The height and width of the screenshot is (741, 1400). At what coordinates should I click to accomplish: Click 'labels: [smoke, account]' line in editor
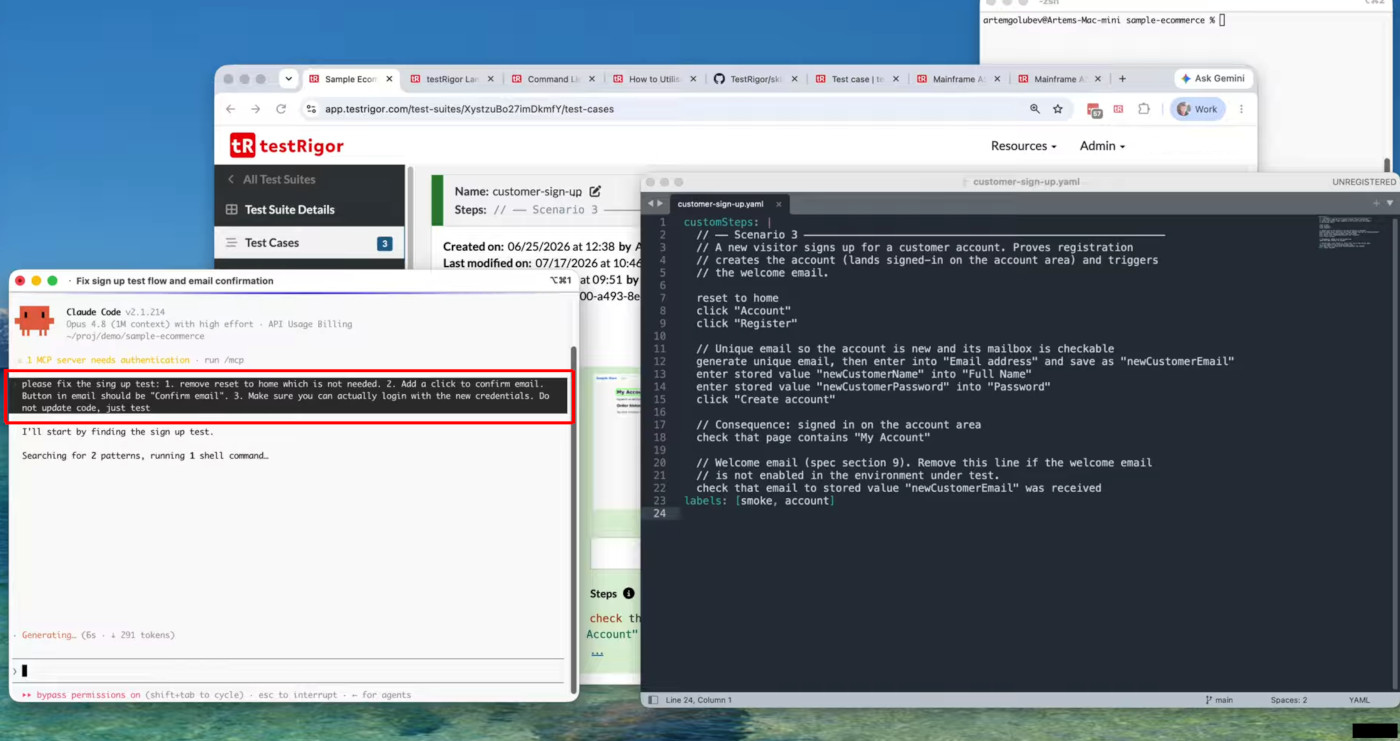click(x=759, y=501)
